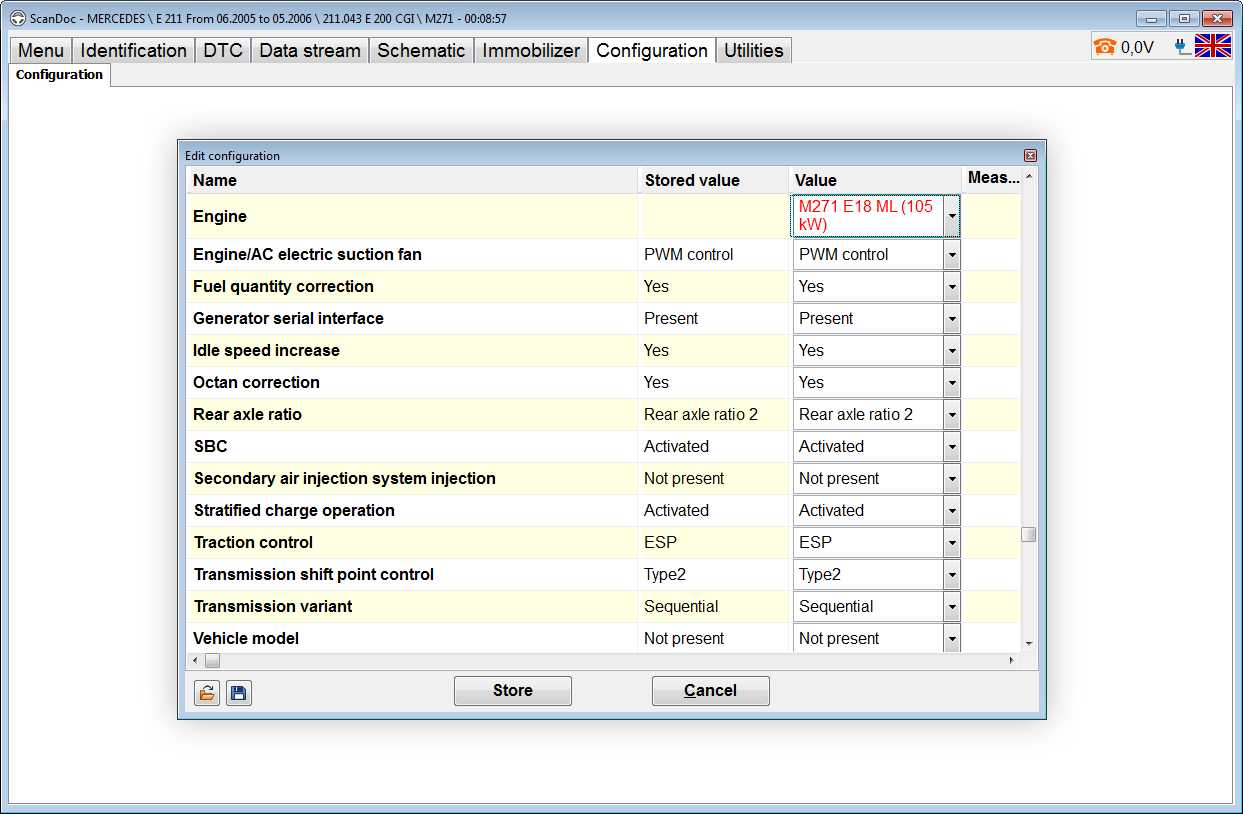Open the SBC value dropdown
The width and height of the screenshot is (1243, 814).
pyautogui.click(x=952, y=447)
